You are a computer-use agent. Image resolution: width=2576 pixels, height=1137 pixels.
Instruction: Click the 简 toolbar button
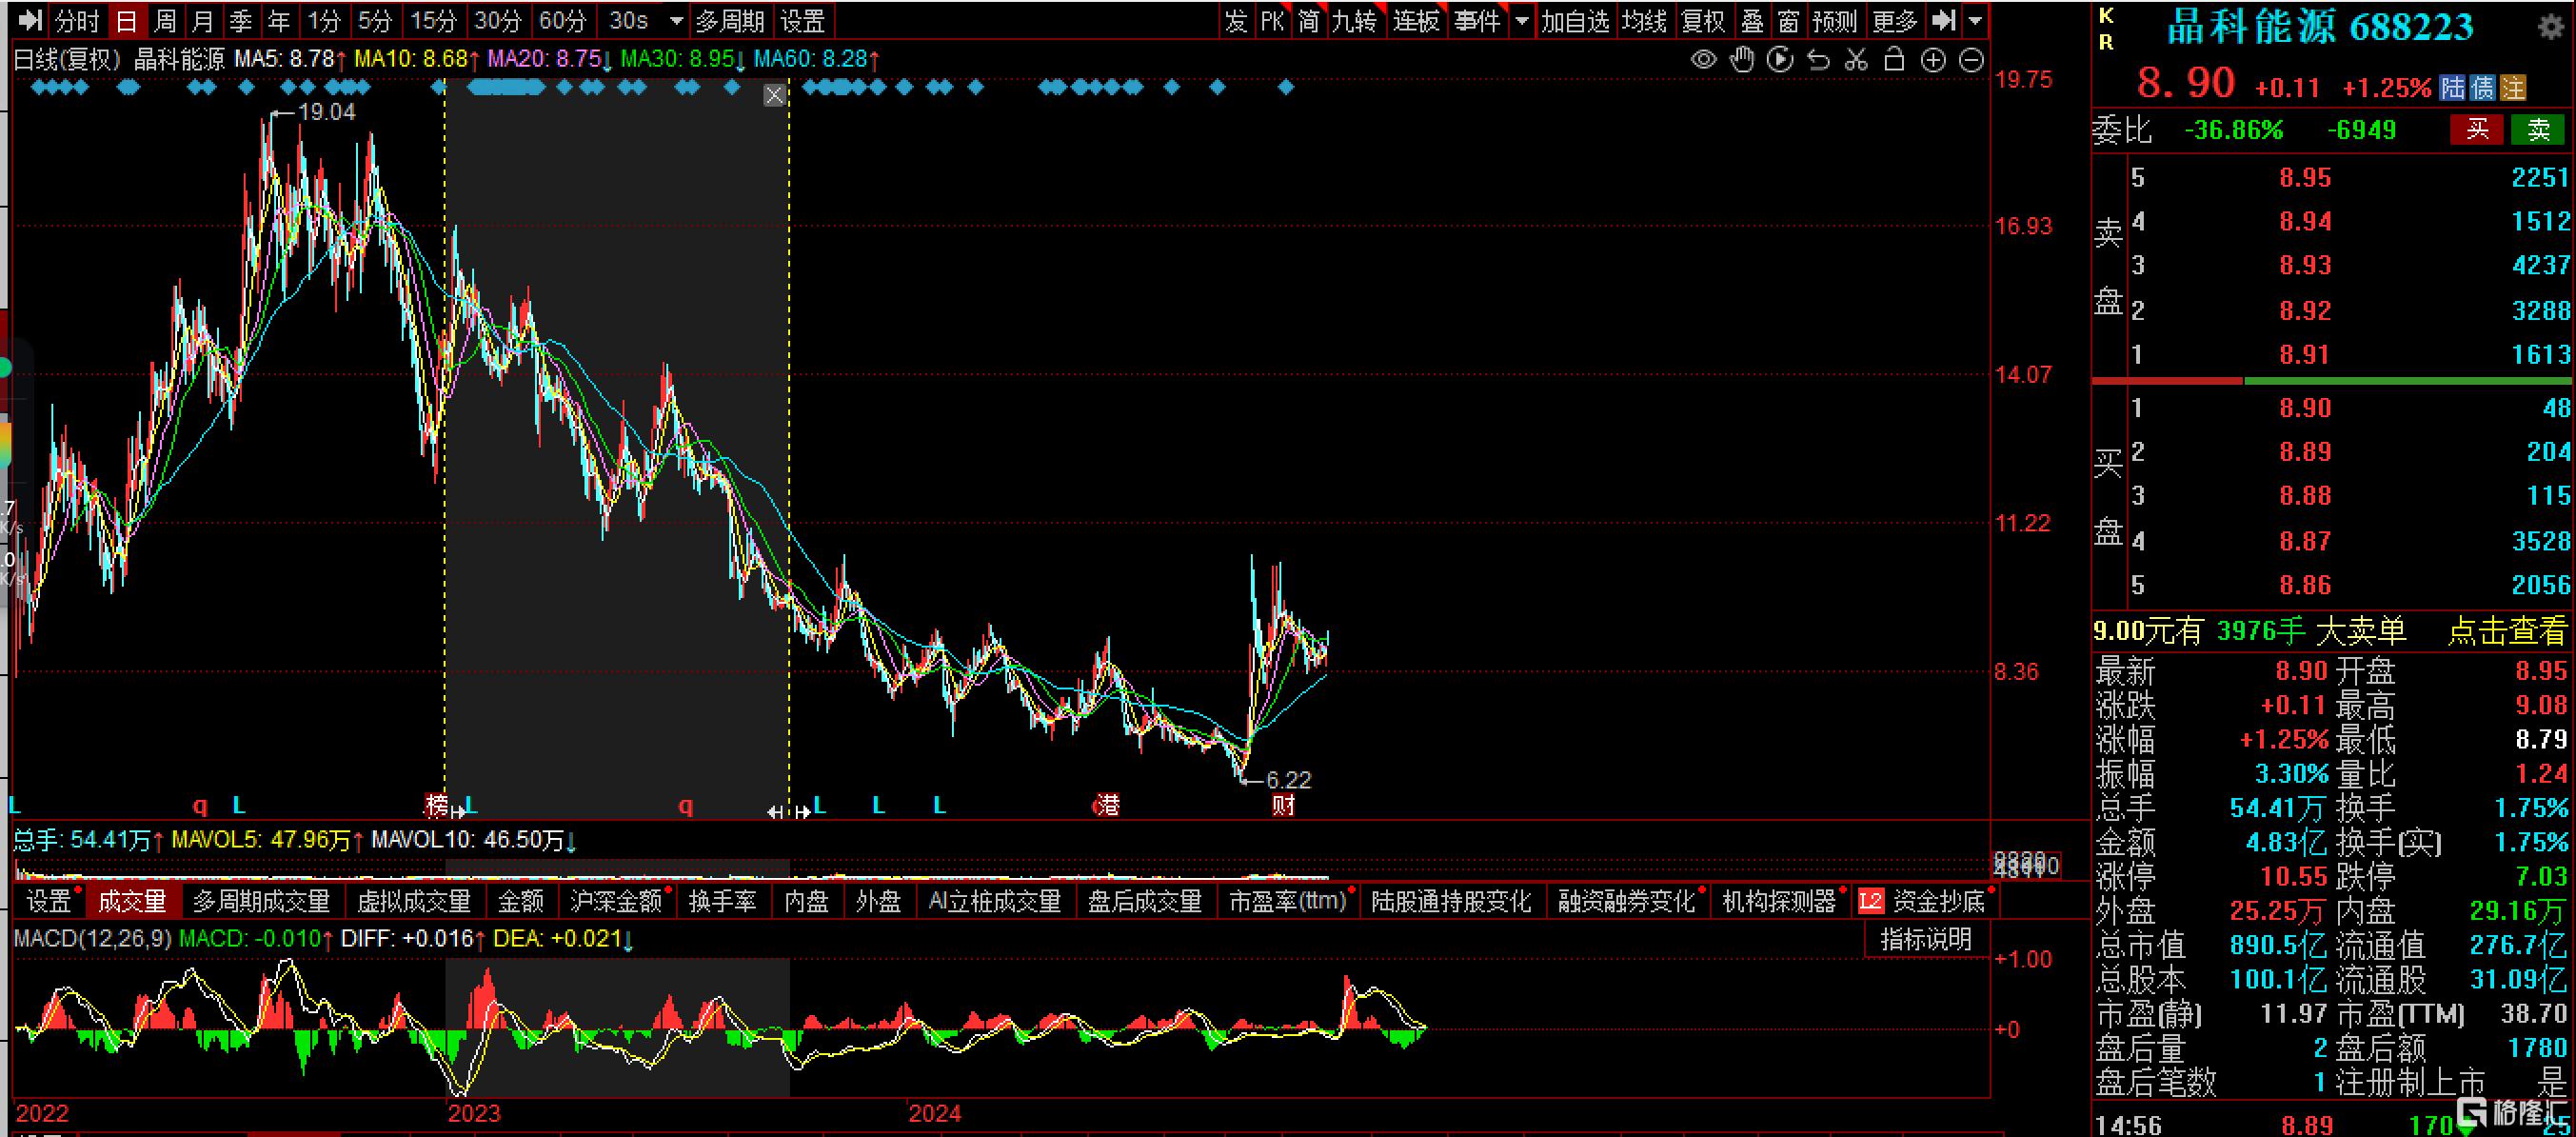coord(1309,20)
